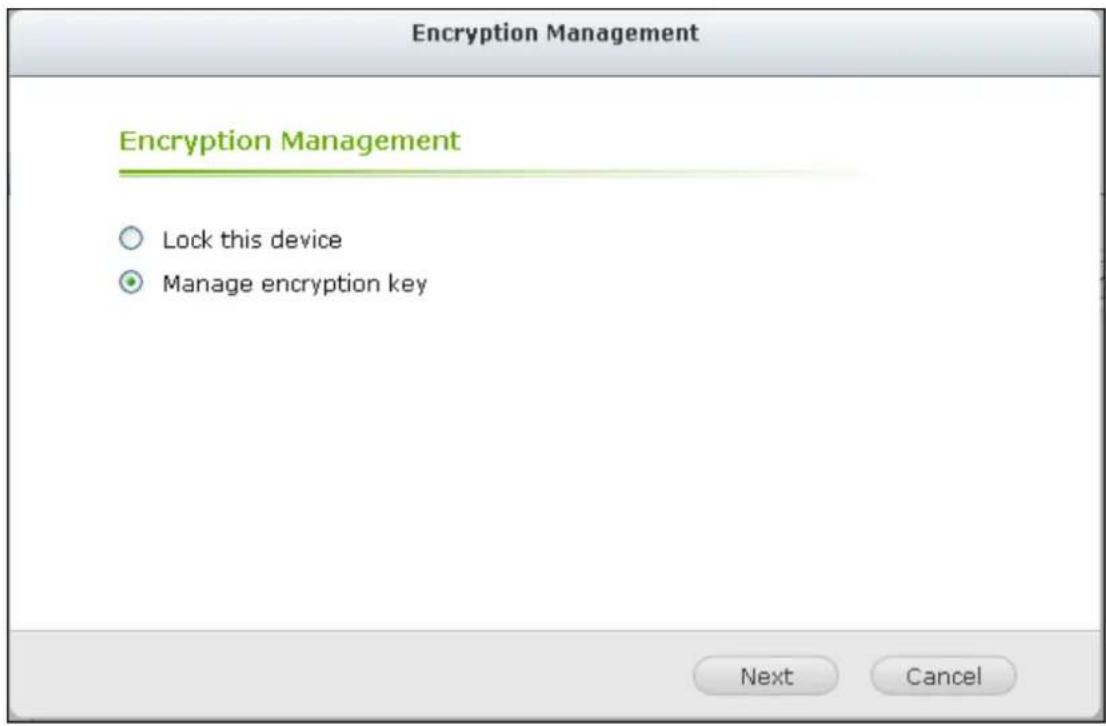The image size is (1106, 726).
Task: Click the dialog title bar "Encryption Management"
Action: tap(555, 33)
